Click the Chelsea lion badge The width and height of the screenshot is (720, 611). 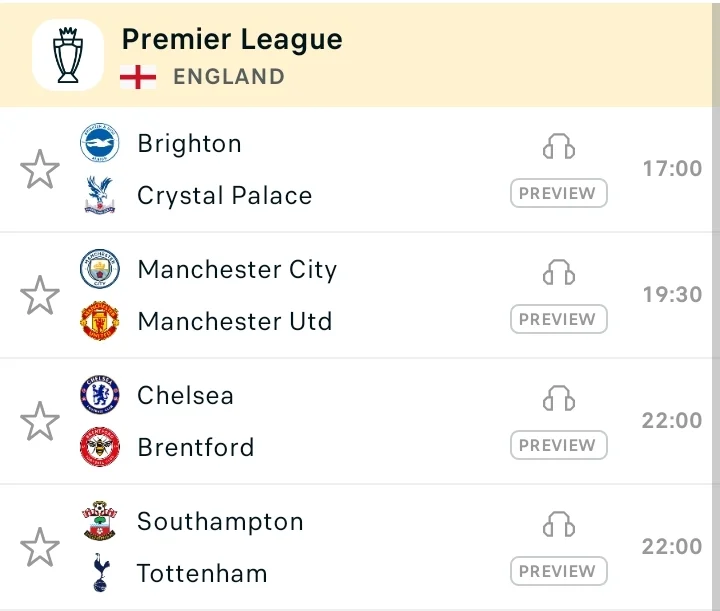tap(100, 394)
